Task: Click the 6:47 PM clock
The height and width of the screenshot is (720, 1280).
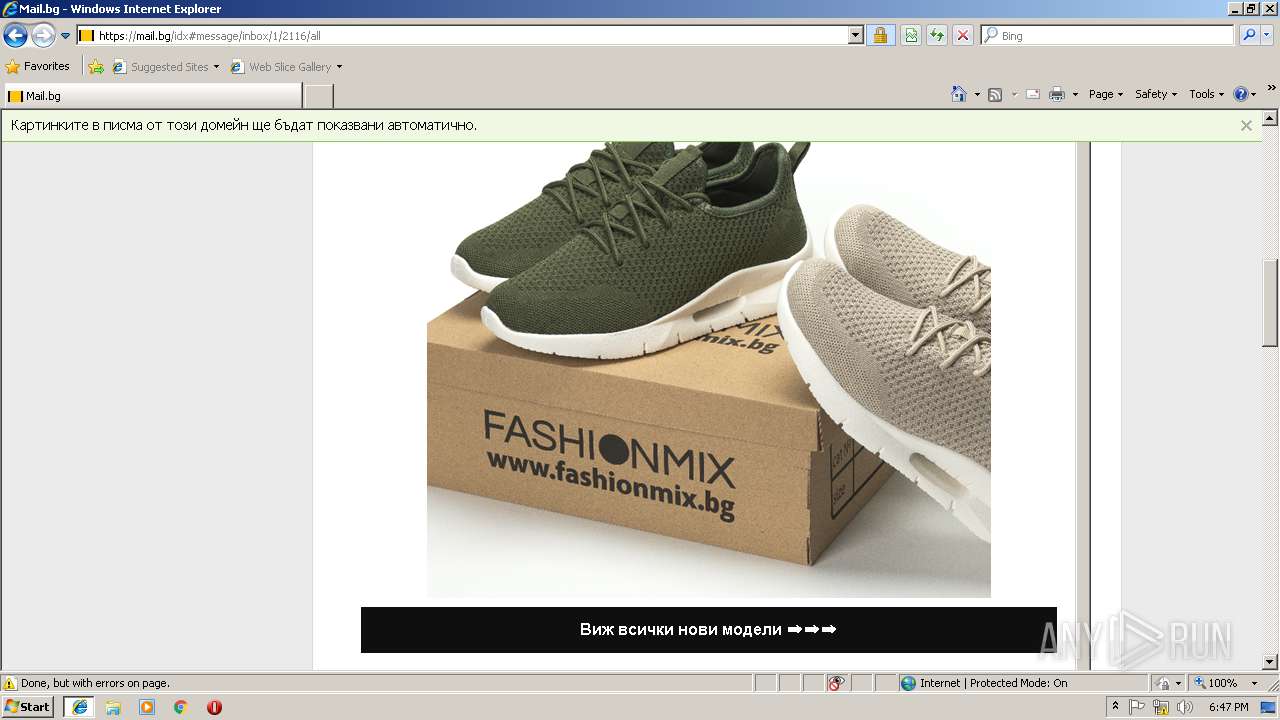Action: pos(1229,707)
